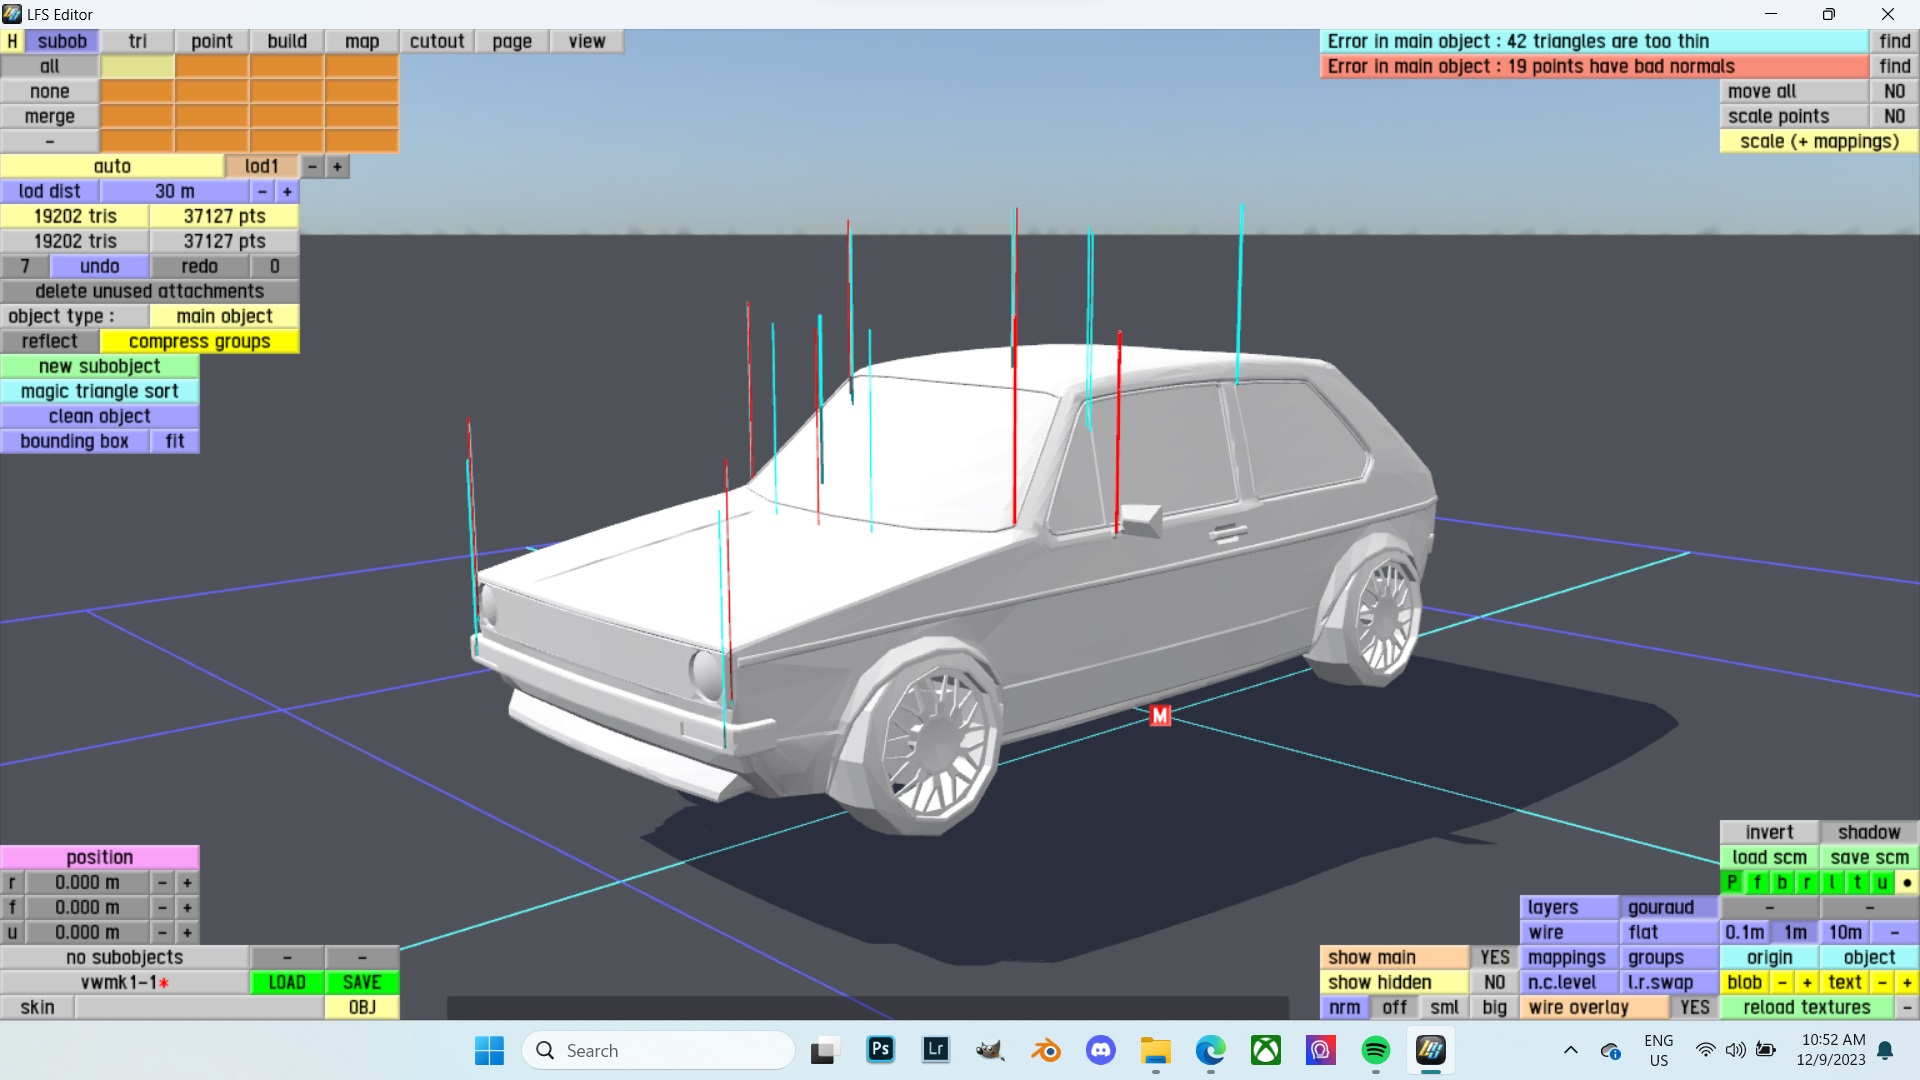The width and height of the screenshot is (1920, 1080).
Task: Open Photoshop from the taskbar
Action: [x=880, y=1050]
